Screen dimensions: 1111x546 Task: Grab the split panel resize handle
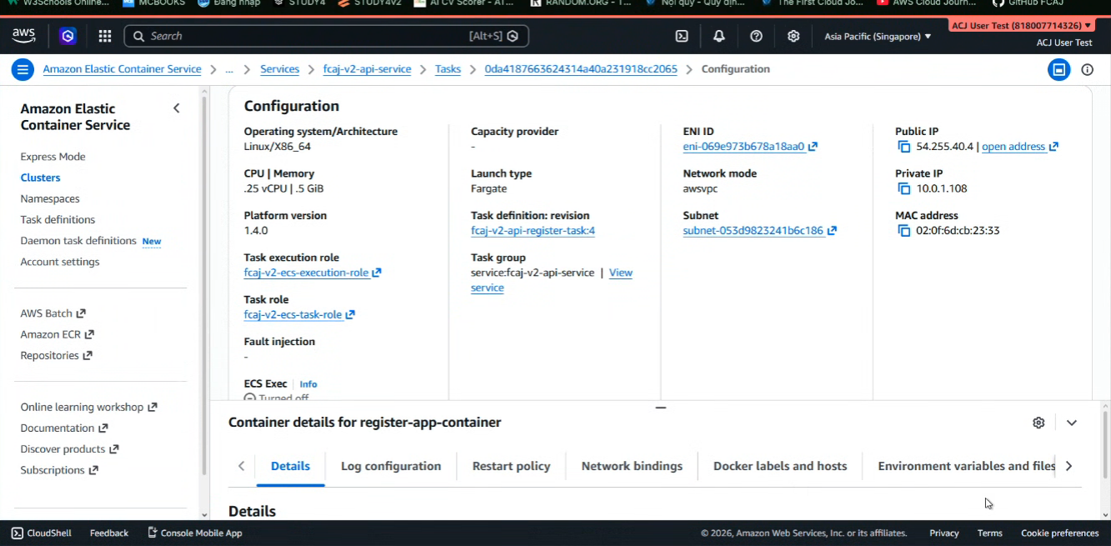coord(660,408)
